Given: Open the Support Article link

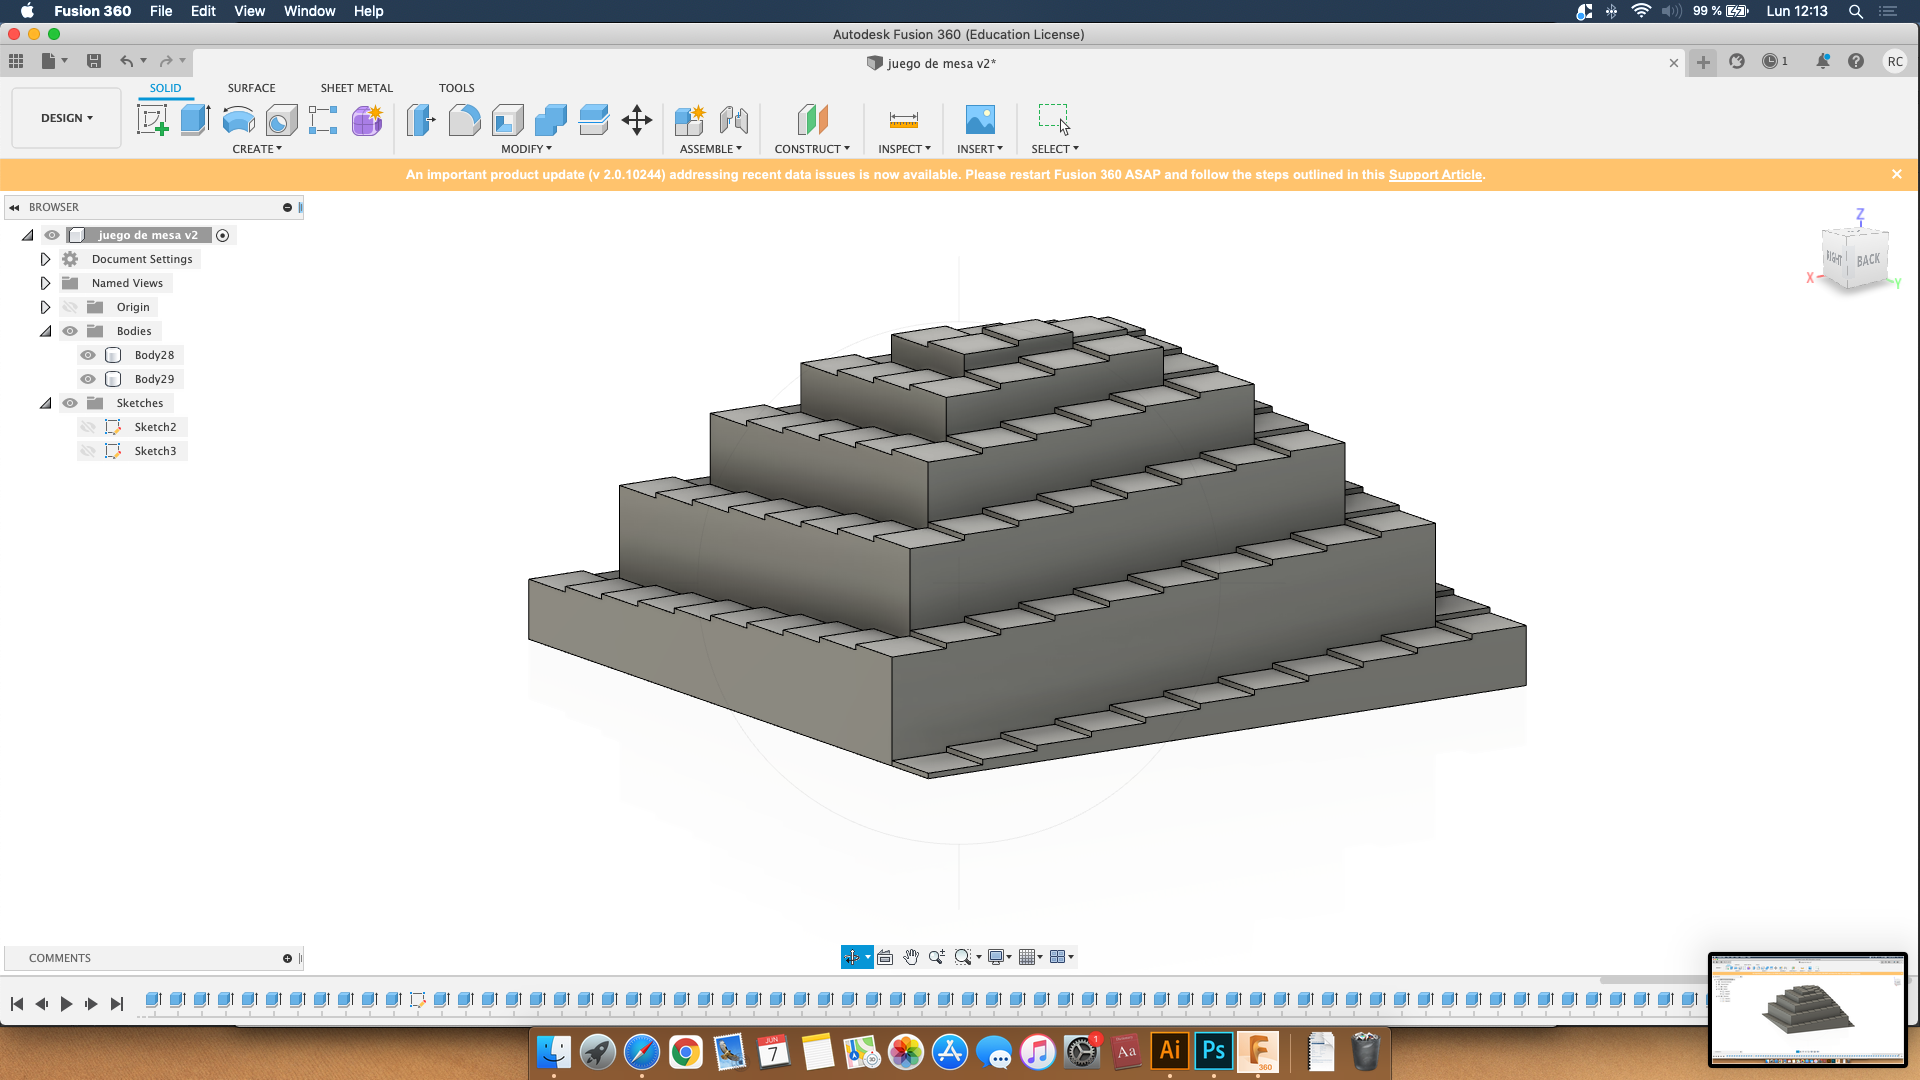Looking at the screenshot, I should (x=1434, y=174).
